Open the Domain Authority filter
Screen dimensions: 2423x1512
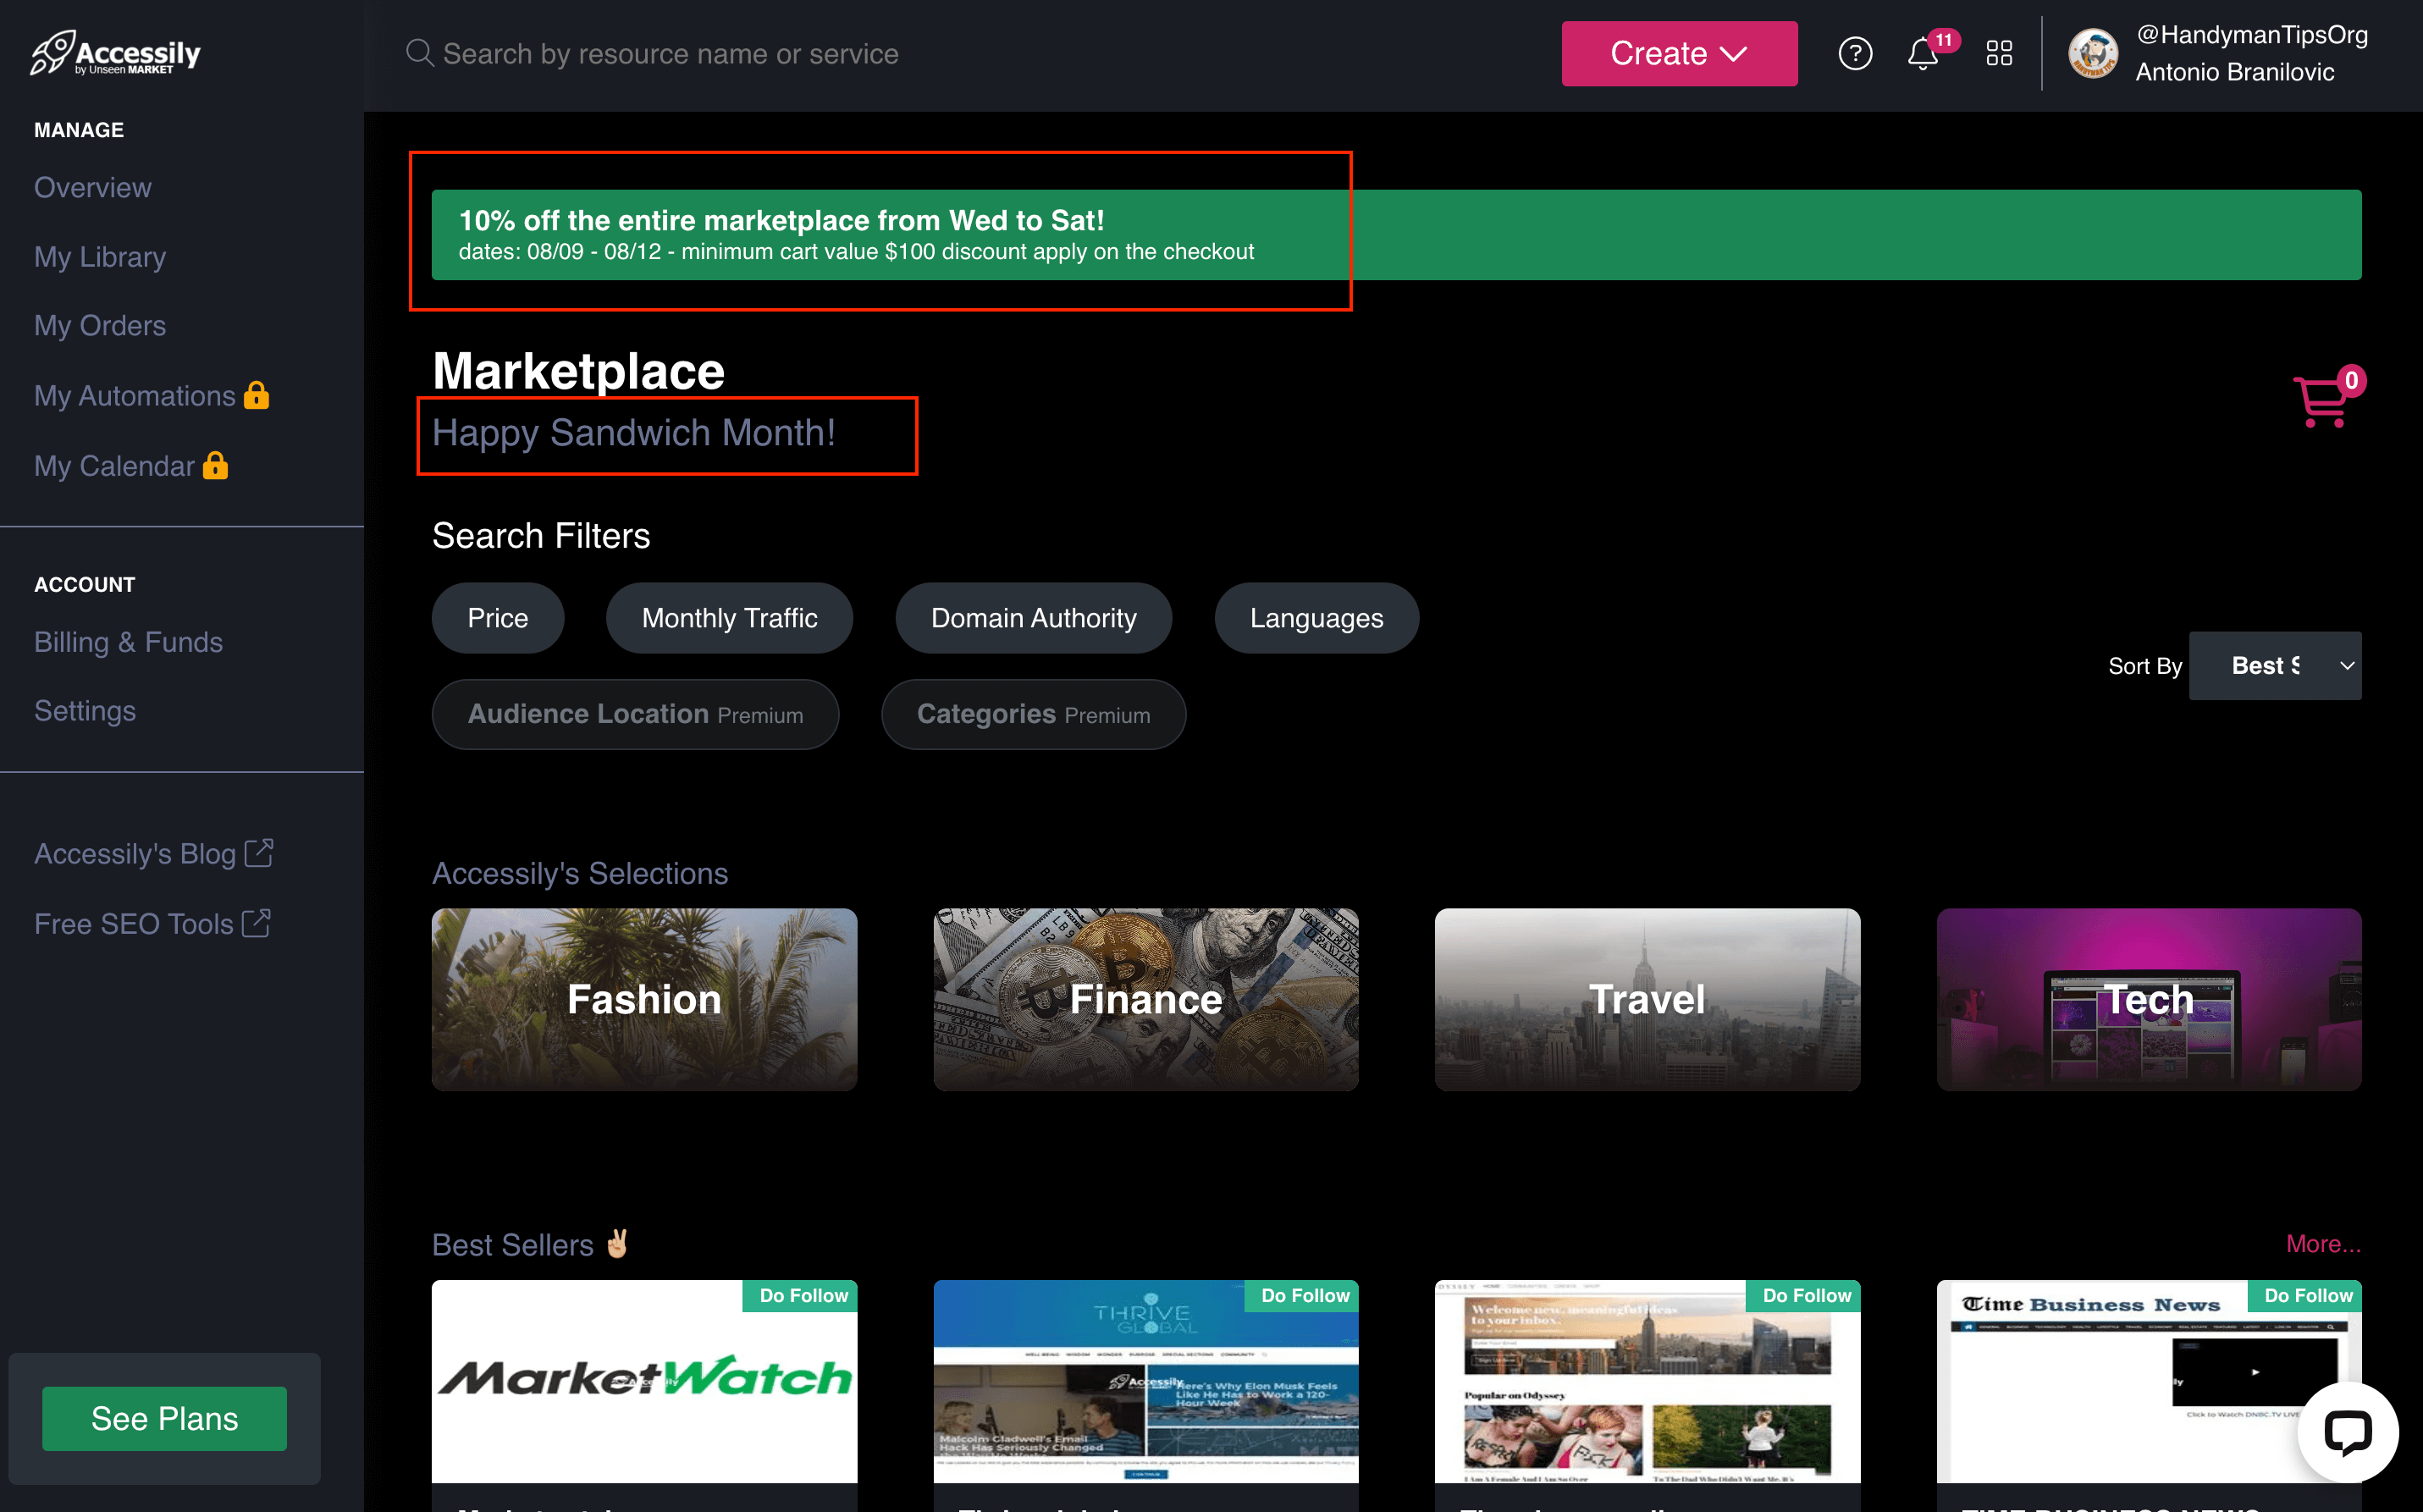pos(1034,618)
